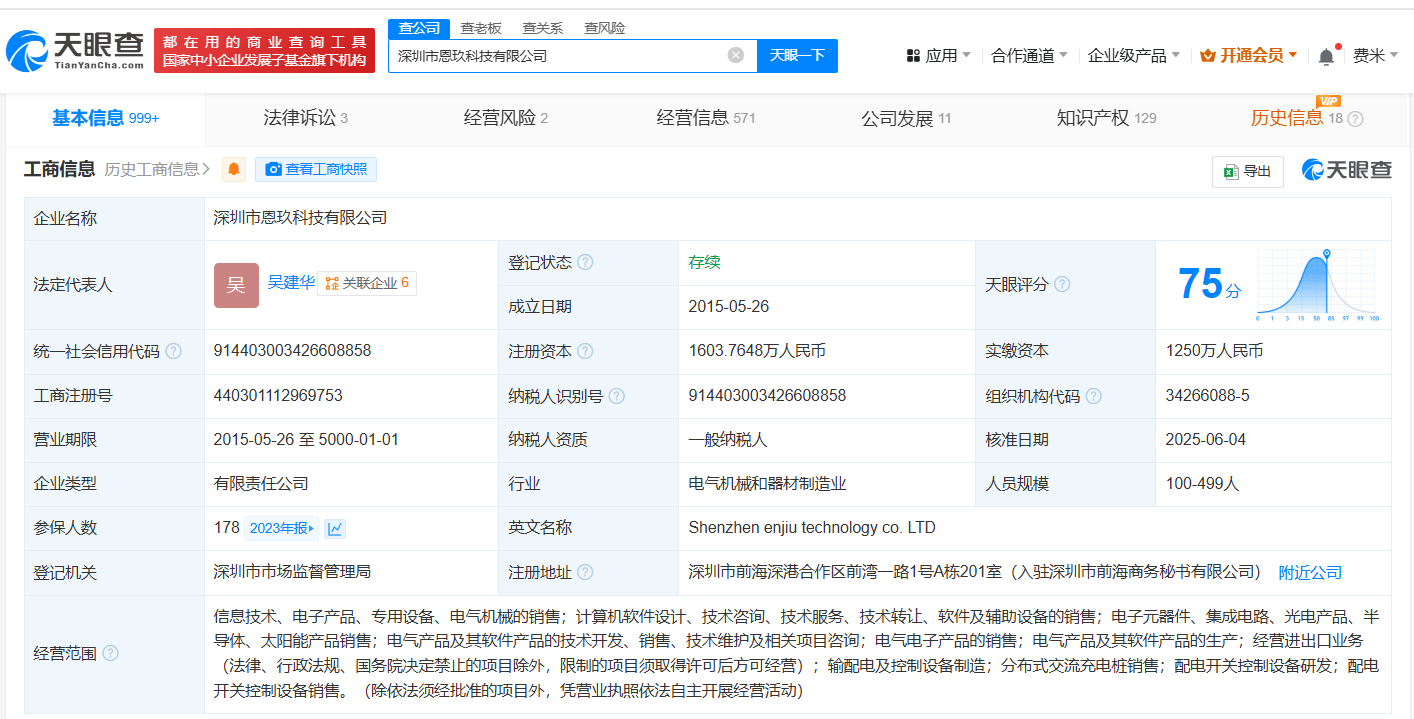Click the 导出 export button
The height and width of the screenshot is (719, 1414).
(1247, 172)
